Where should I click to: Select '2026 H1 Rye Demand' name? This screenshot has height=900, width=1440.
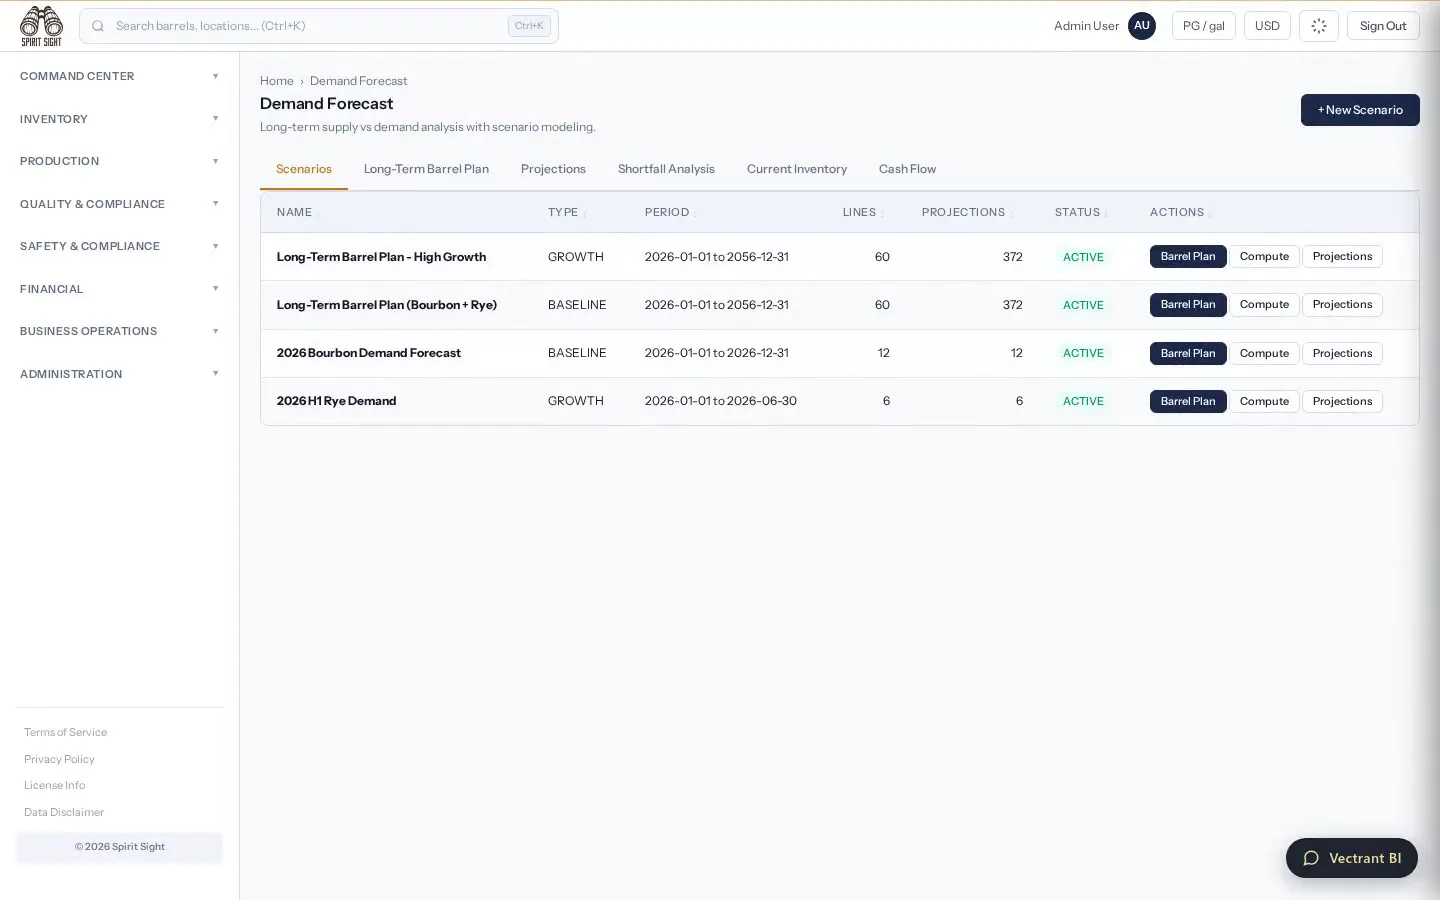(x=337, y=401)
